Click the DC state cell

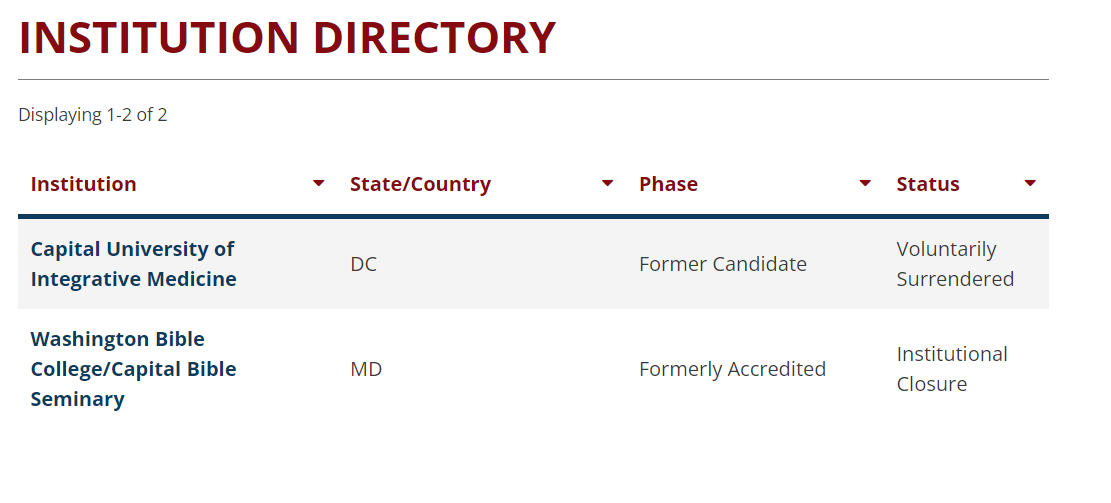tap(363, 264)
